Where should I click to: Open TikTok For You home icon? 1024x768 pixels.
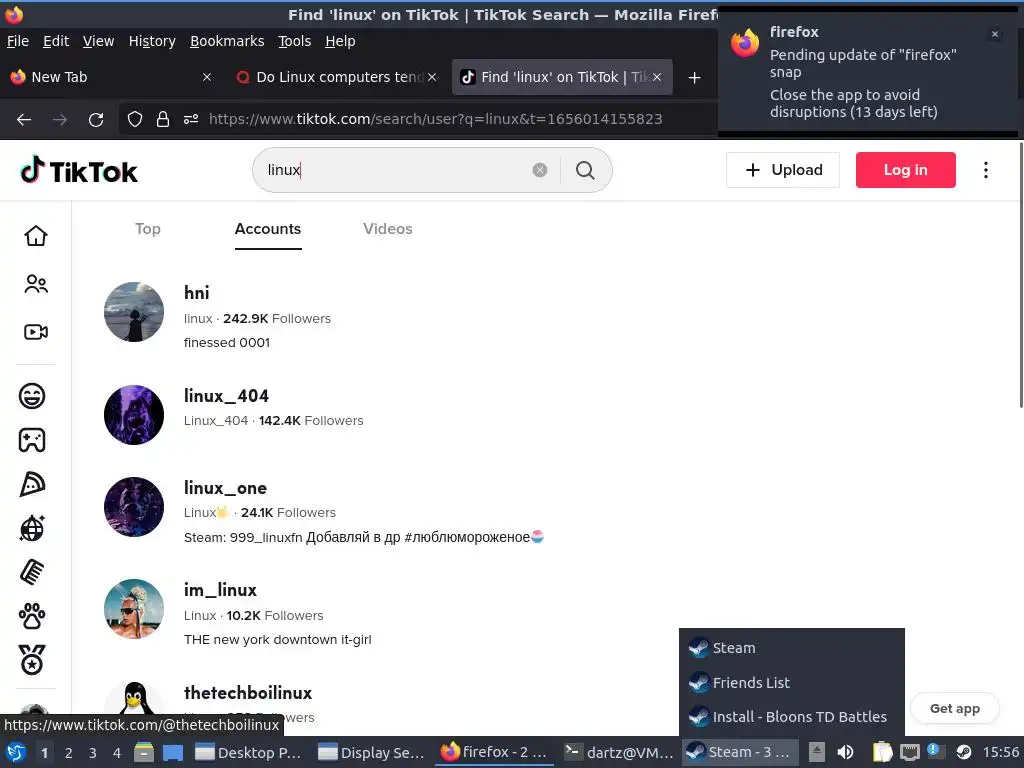click(x=35, y=236)
